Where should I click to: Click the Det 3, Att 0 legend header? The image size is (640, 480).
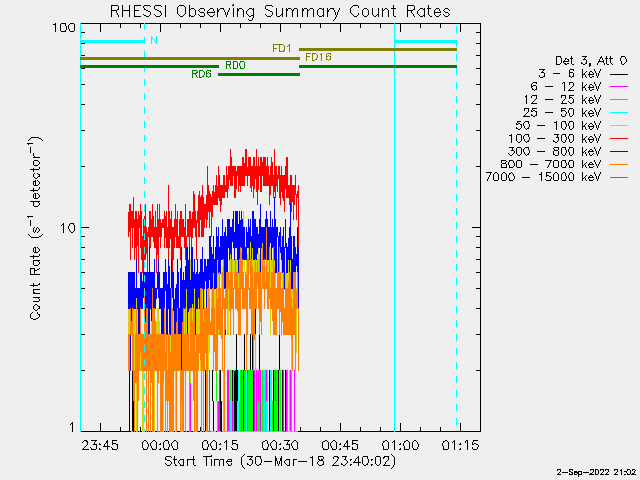[x=591, y=61]
